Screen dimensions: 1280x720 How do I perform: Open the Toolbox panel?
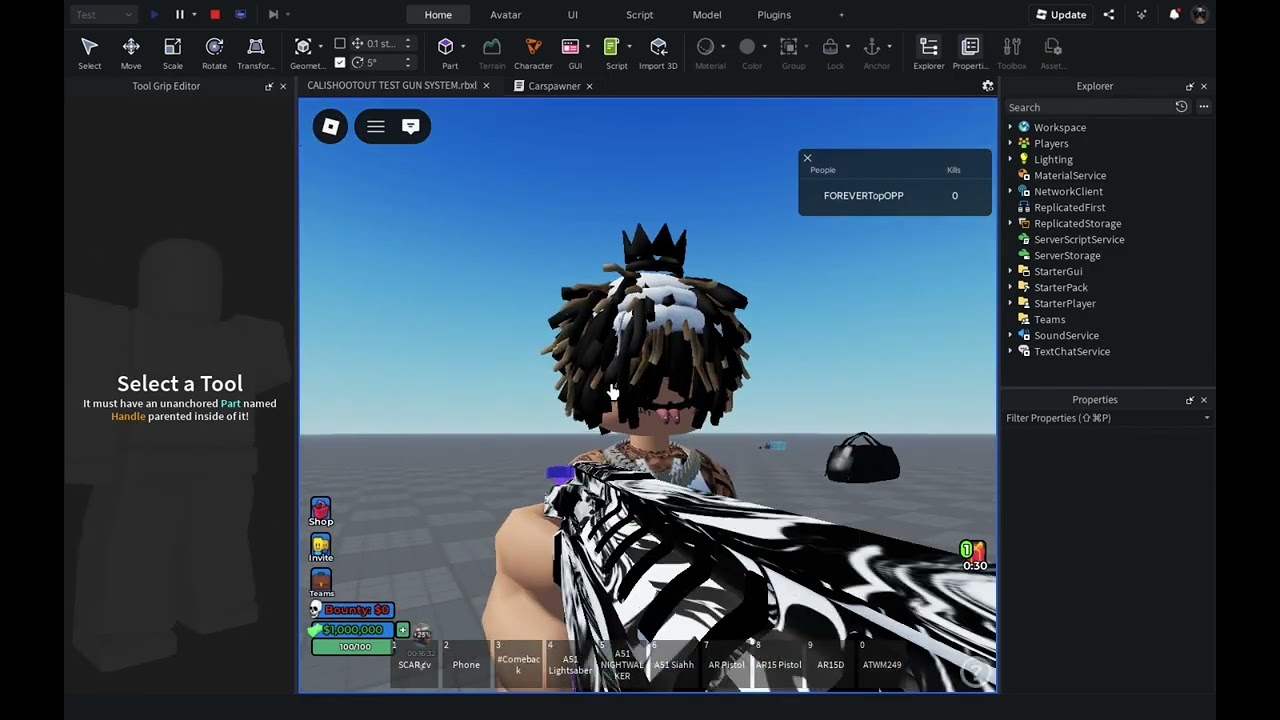click(1012, 53)
